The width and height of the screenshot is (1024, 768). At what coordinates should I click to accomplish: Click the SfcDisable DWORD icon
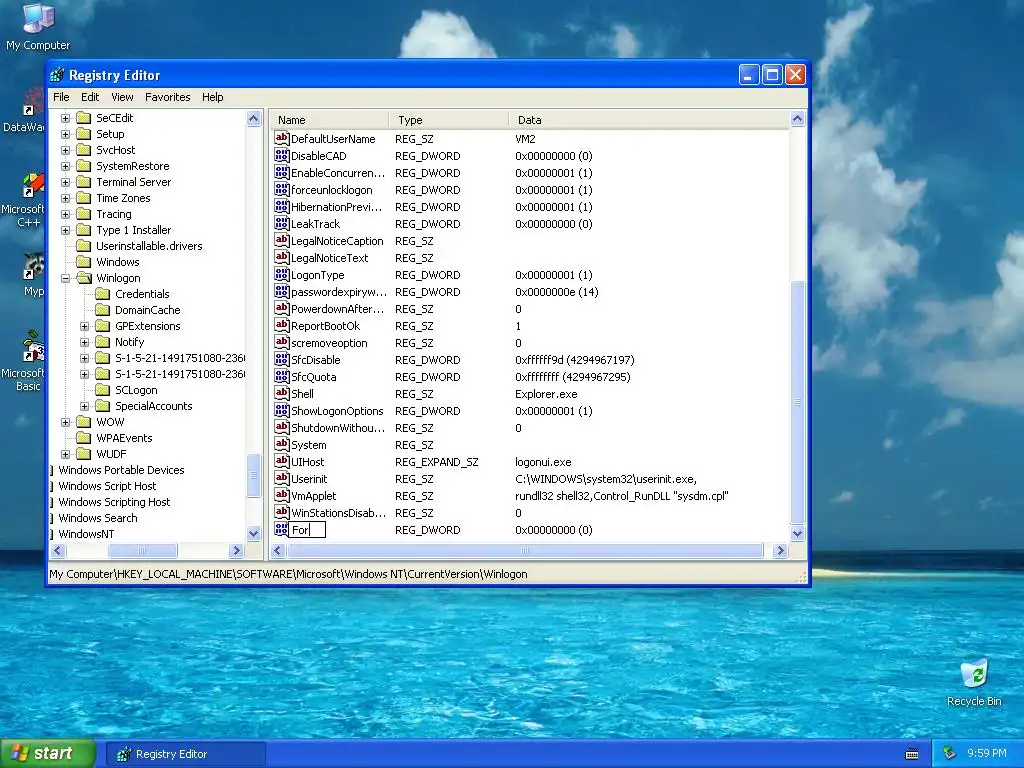pos(281,359)
